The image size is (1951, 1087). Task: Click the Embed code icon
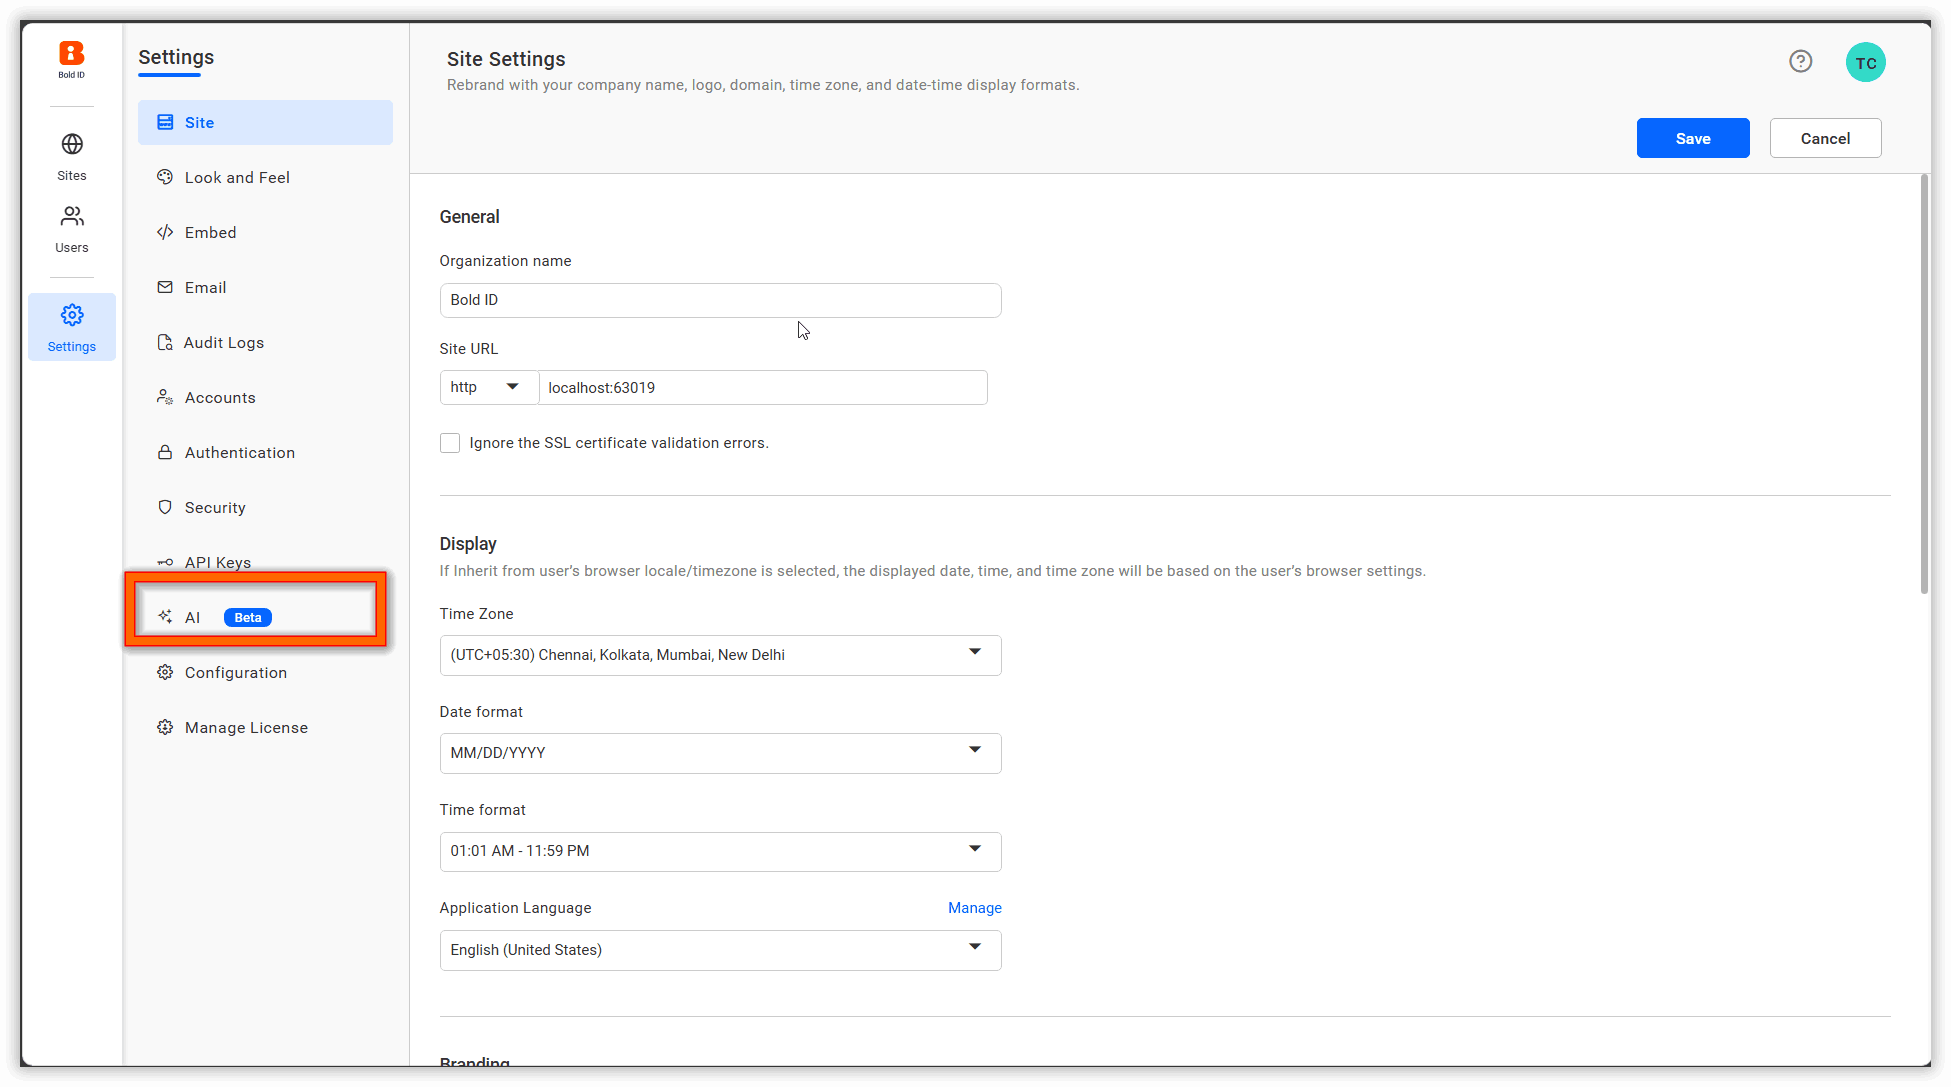pos(165,232)
